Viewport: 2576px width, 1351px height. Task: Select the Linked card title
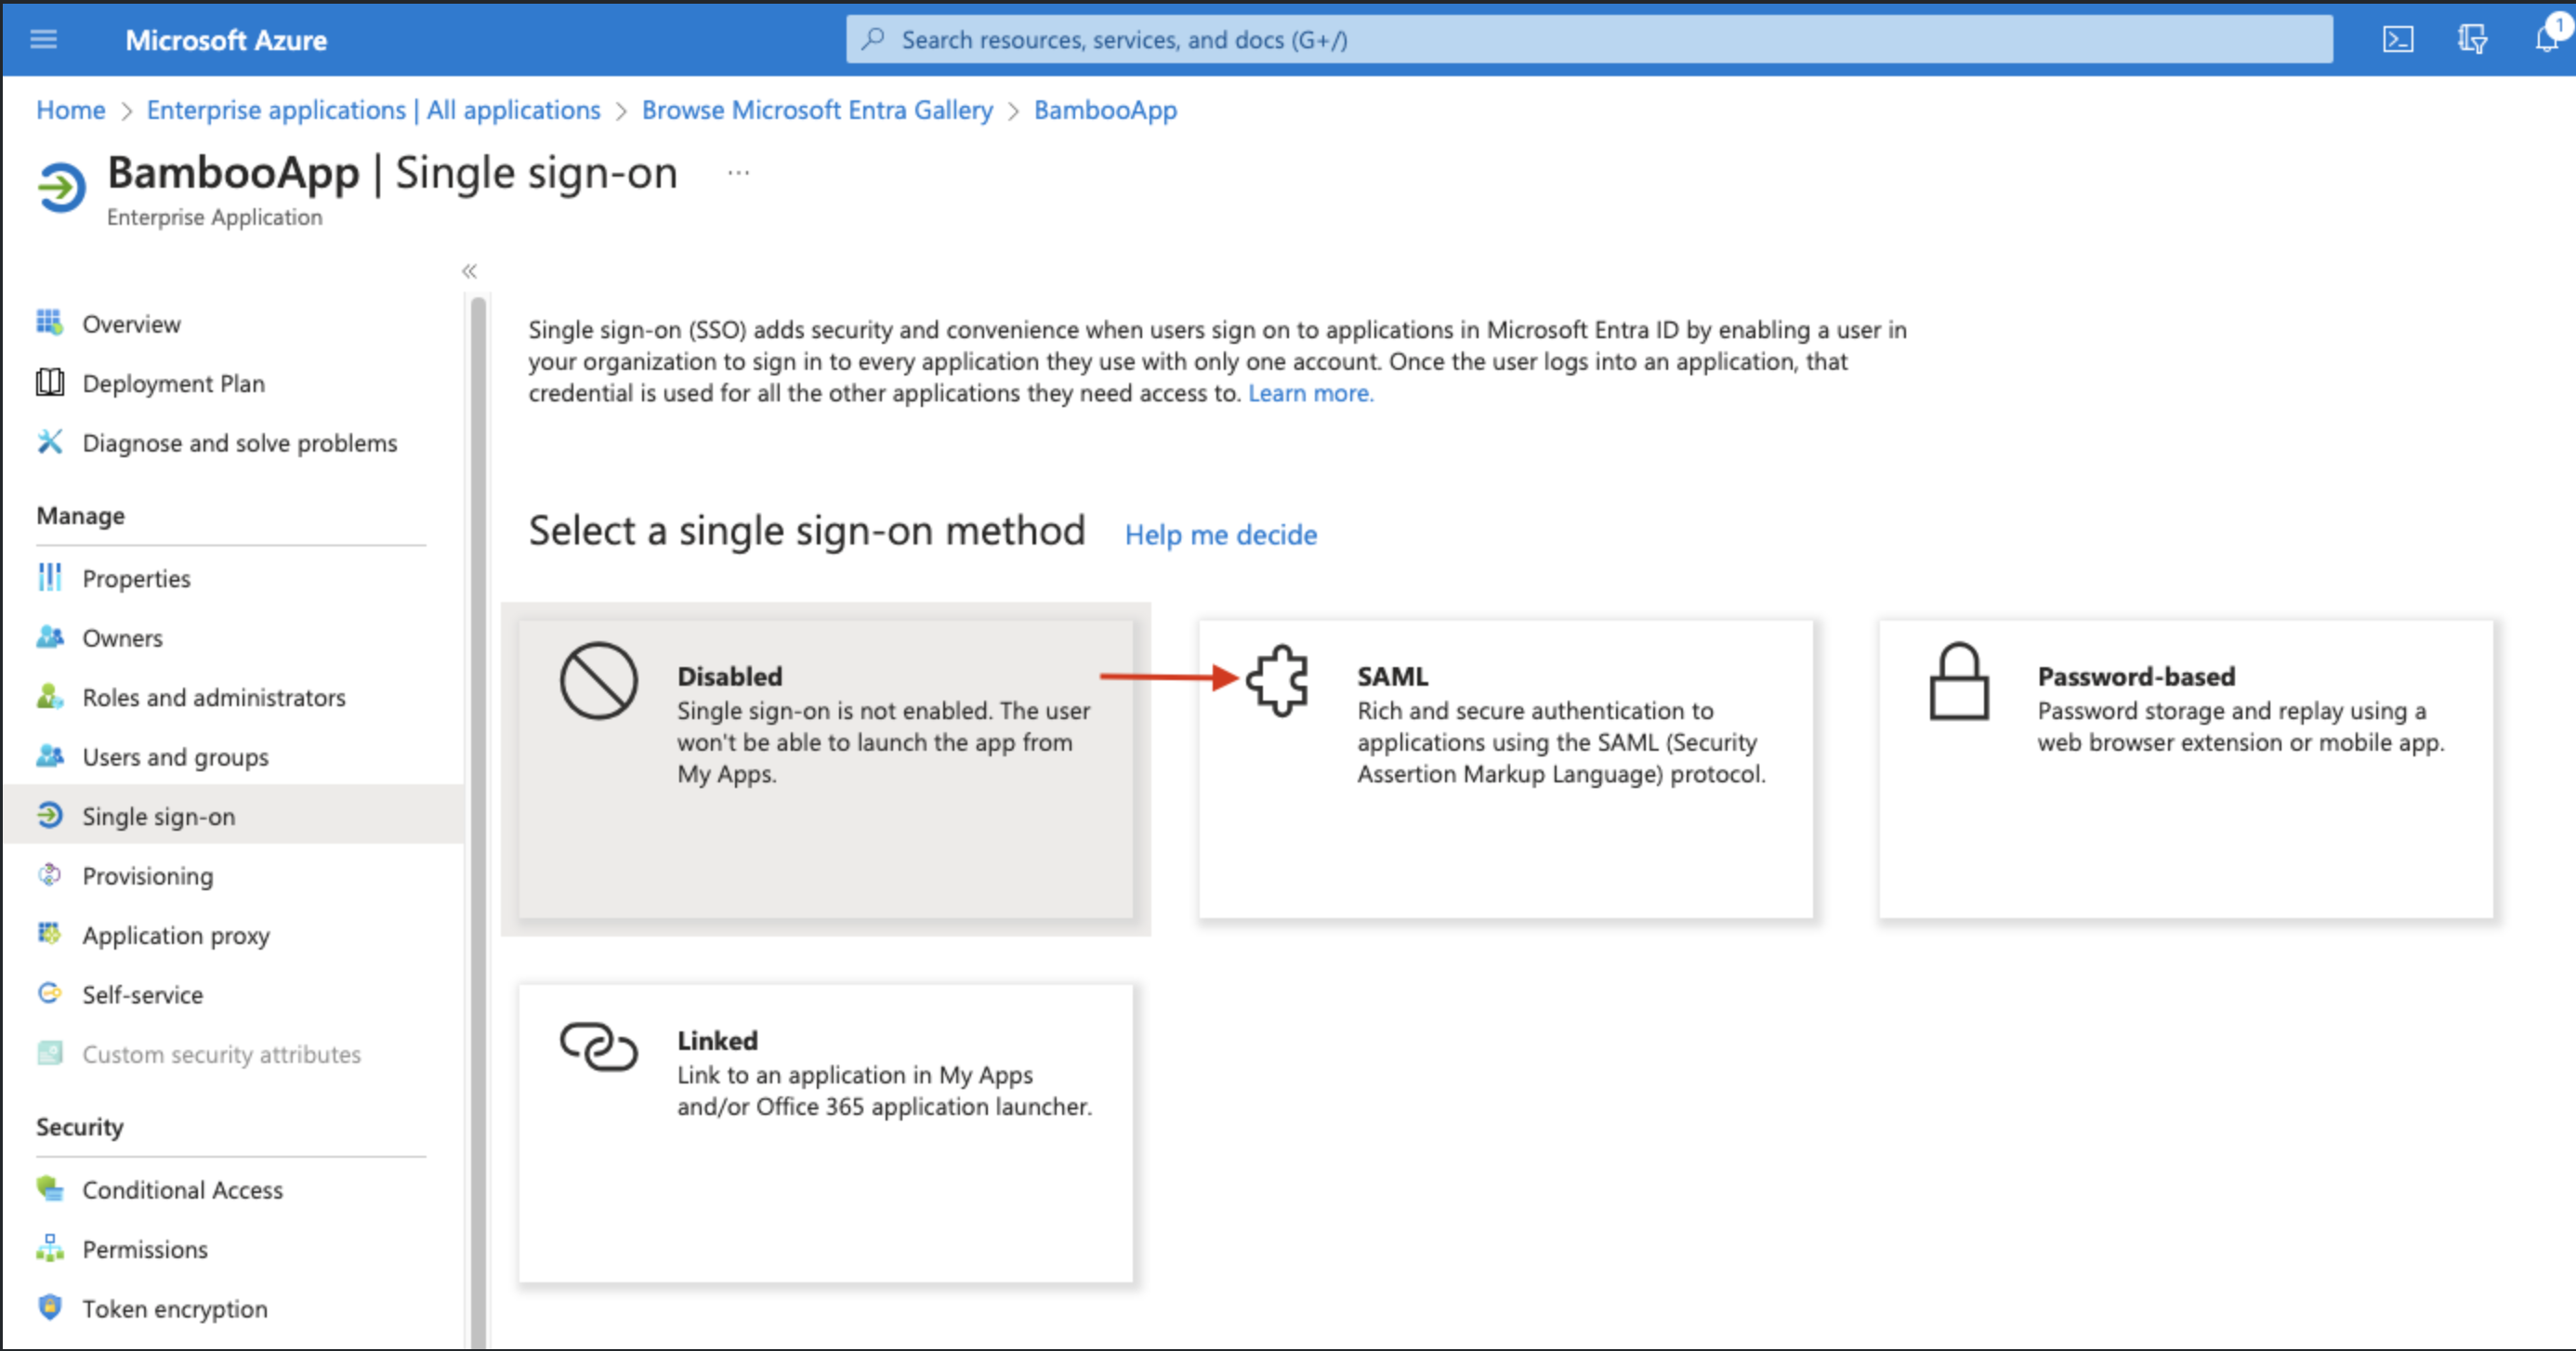[x=717, y=1040]
